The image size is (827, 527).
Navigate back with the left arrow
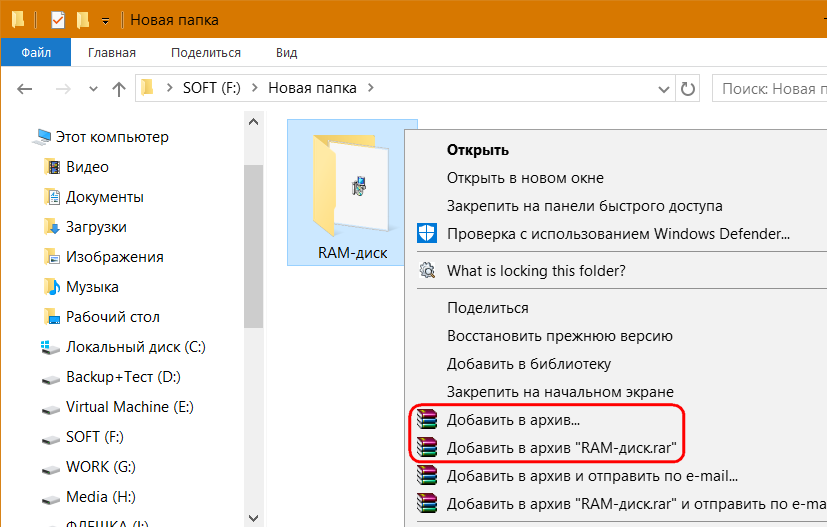pos(26,89)
